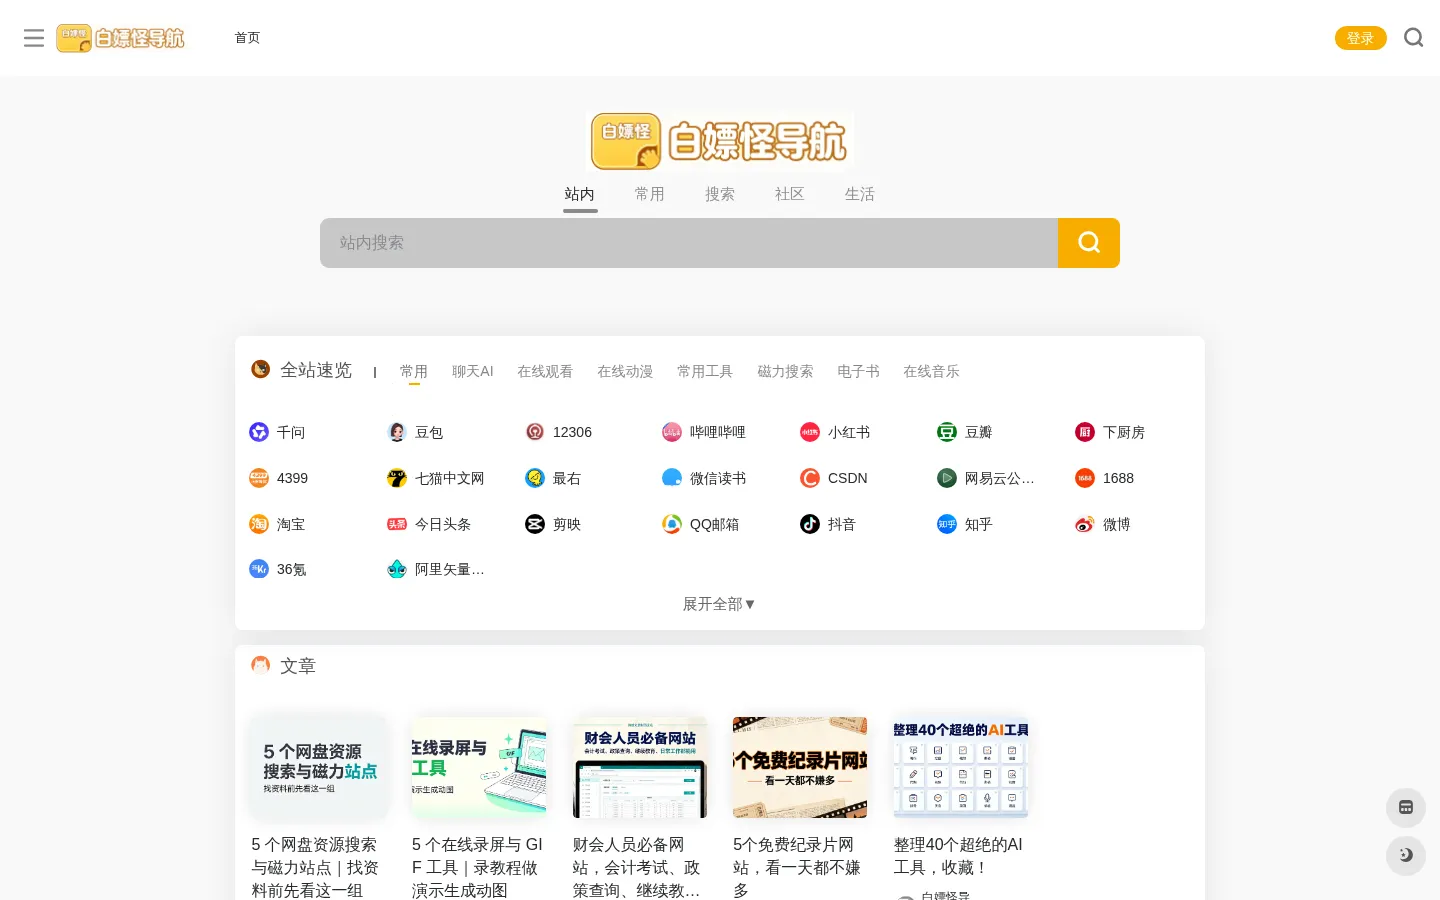This screenshot has width=1440, height=900.
Task: Select the 在线动漫 category tab
Action: (x=625, y=371)
